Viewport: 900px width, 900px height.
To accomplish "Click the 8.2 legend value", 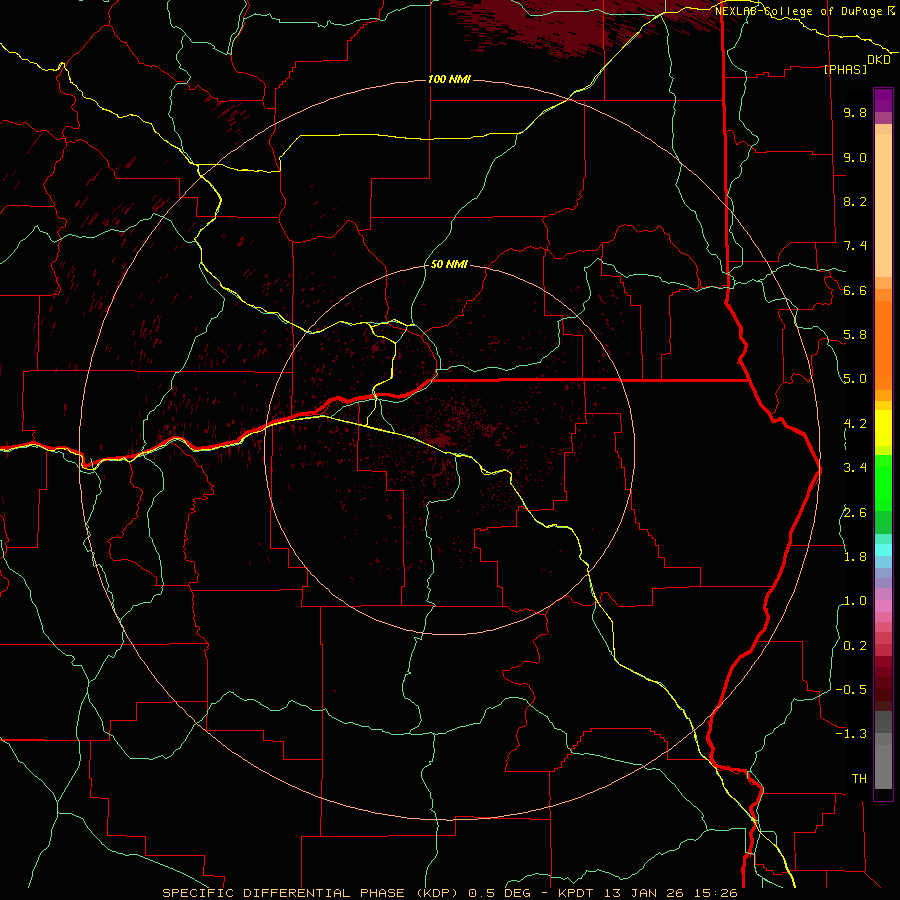I will point(855,201).
